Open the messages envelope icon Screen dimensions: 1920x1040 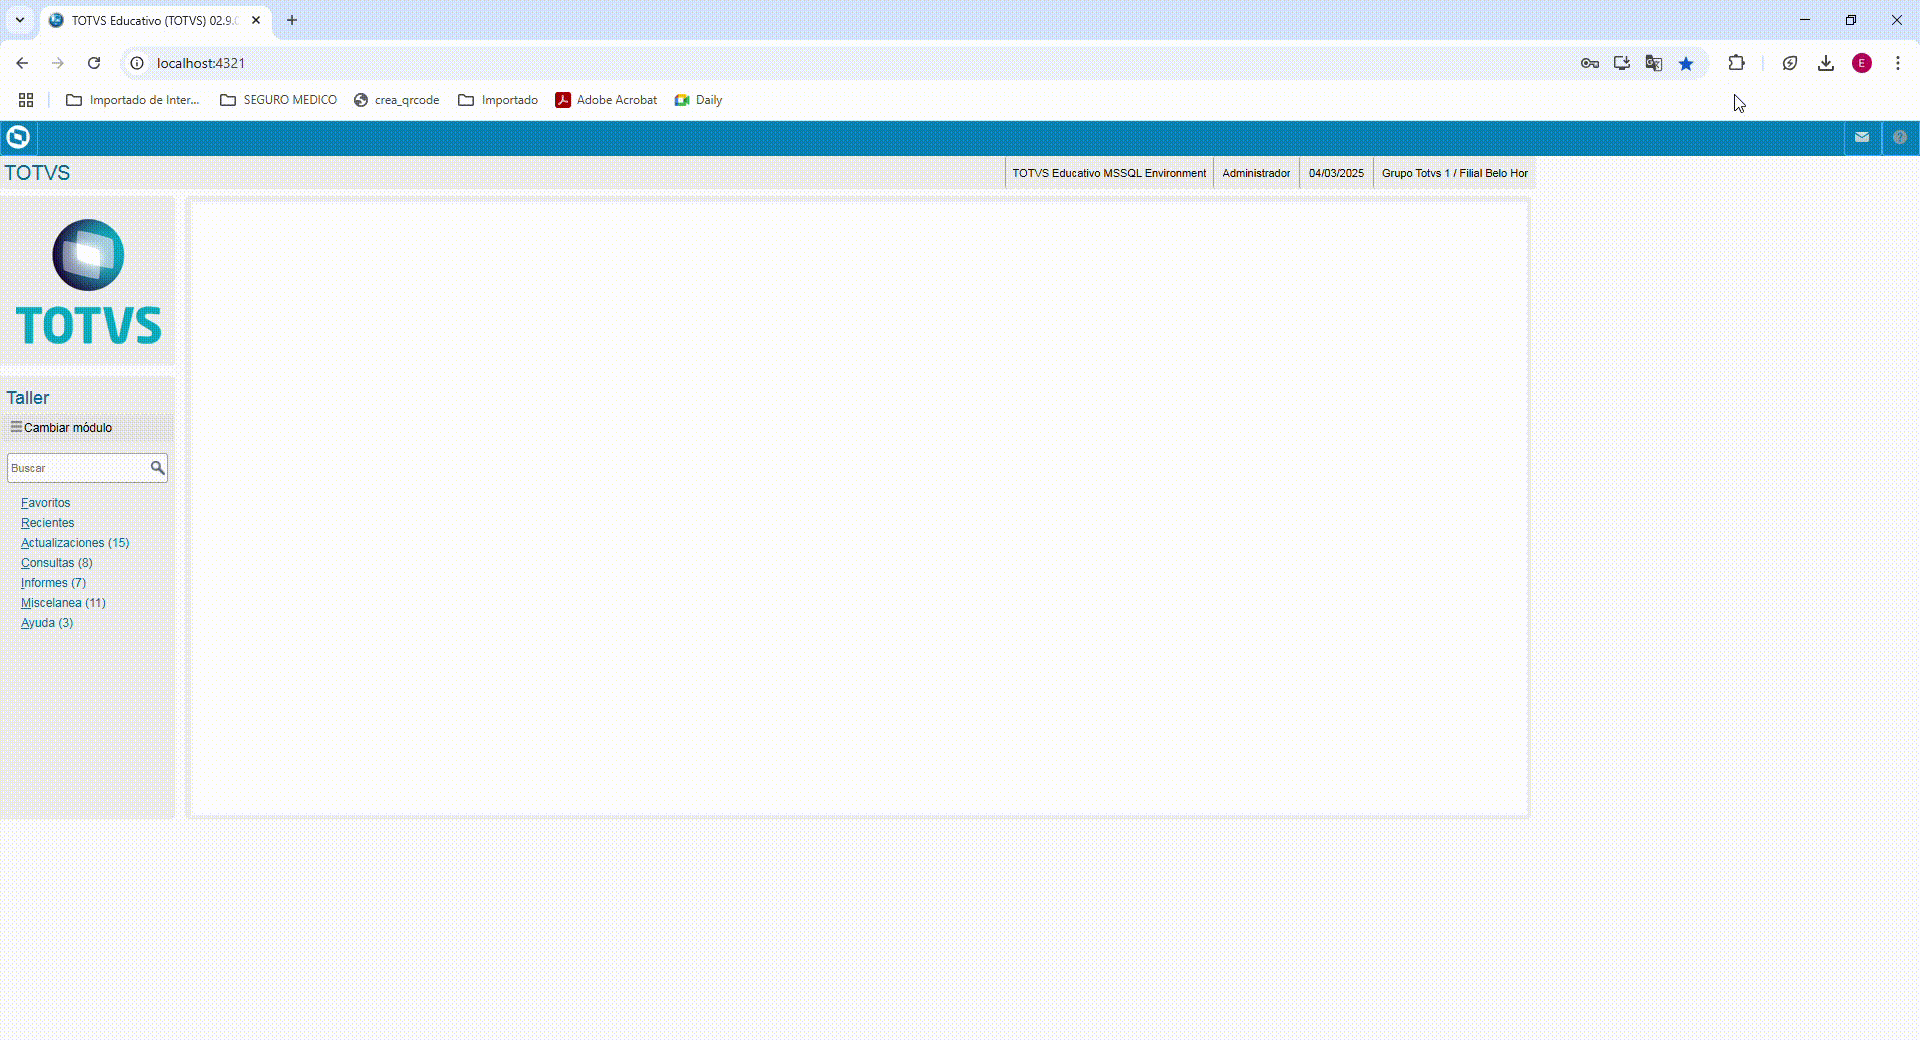pos(1862,137)
